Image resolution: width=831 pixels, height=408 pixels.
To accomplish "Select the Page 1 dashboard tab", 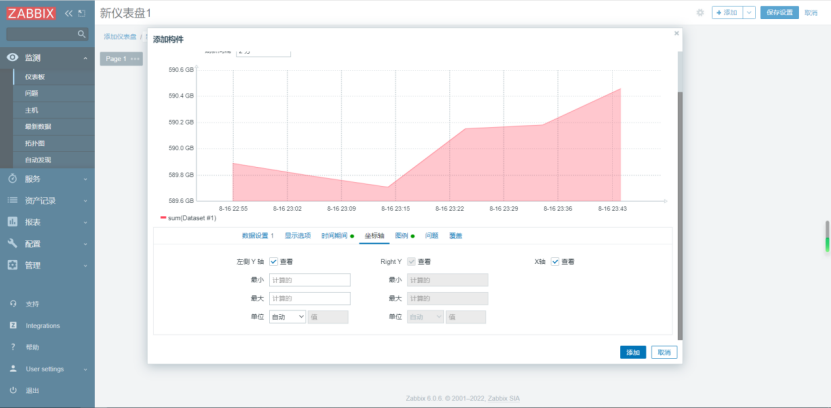I will [x=121, y=59].
